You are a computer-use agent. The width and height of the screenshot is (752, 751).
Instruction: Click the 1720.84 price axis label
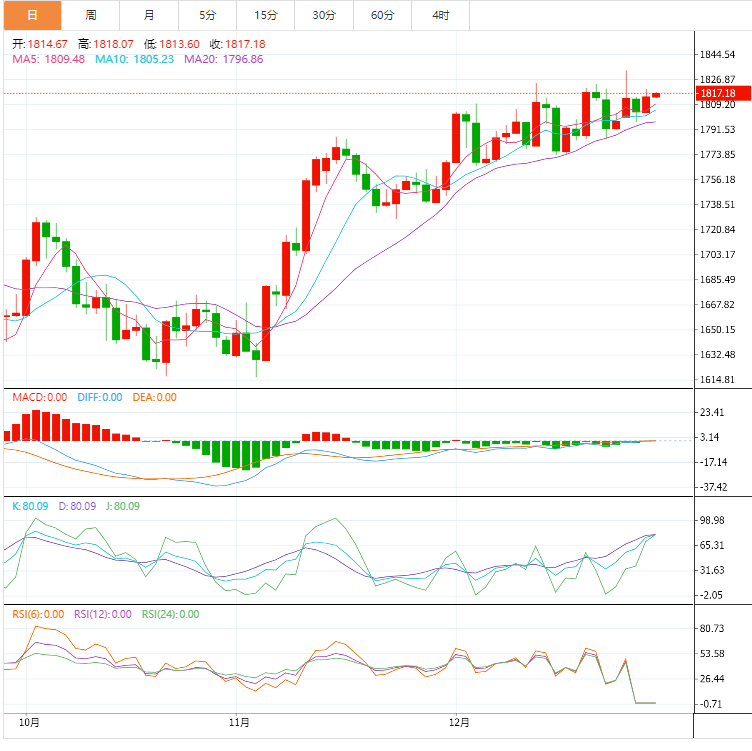pos(717,230)
